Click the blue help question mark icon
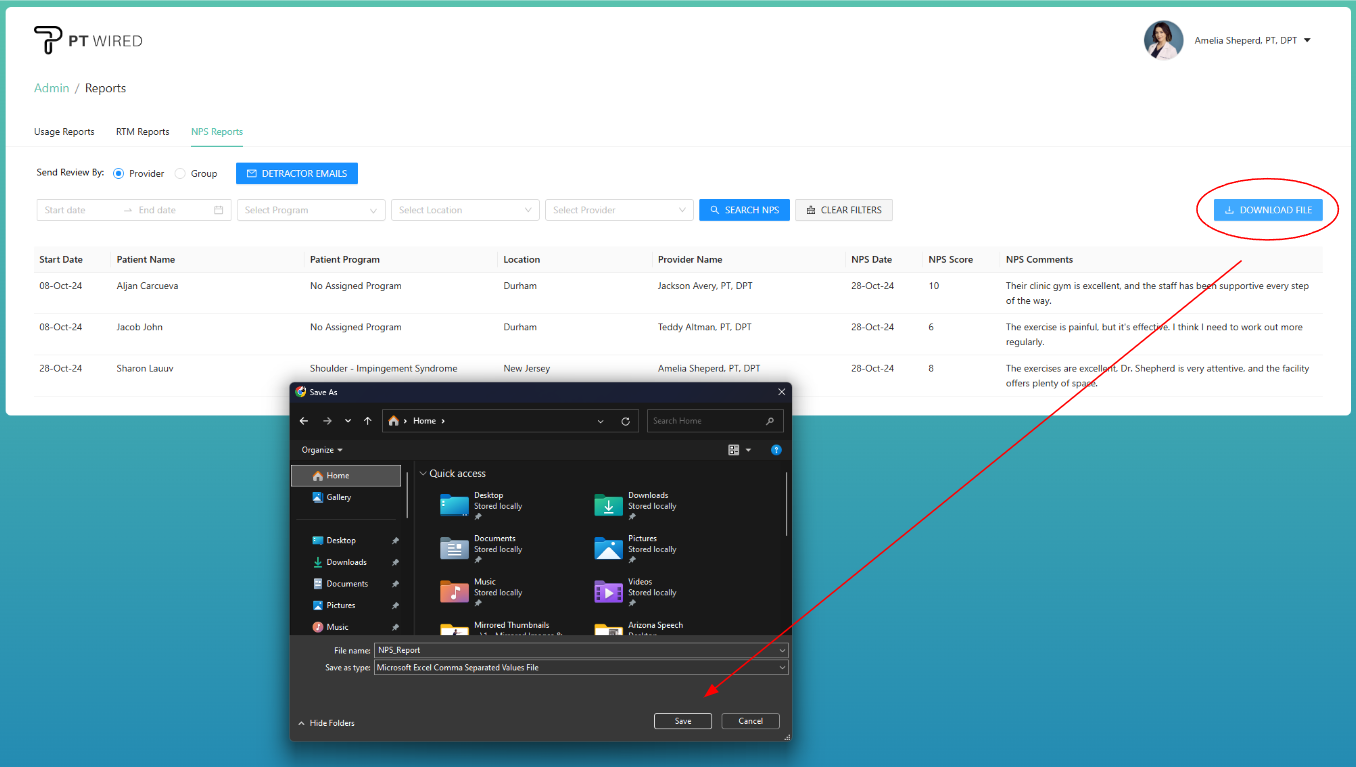Image resolution: width=1356 pixels, height=767 pixels. (776, 450)
